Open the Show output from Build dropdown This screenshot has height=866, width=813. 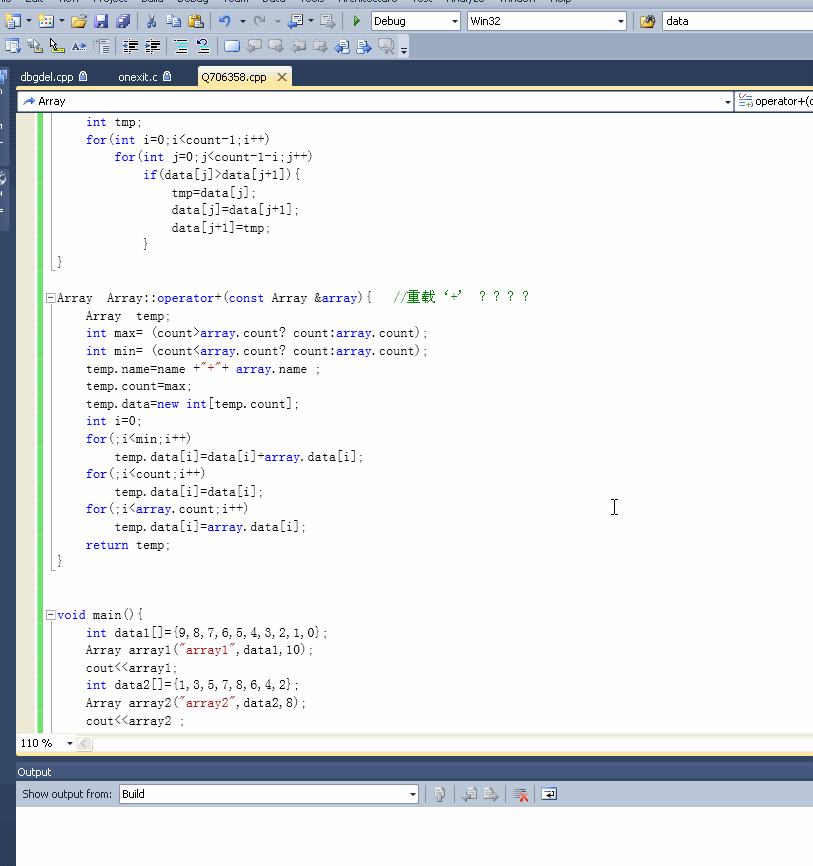pyautogui.click(x=413, y=794)
